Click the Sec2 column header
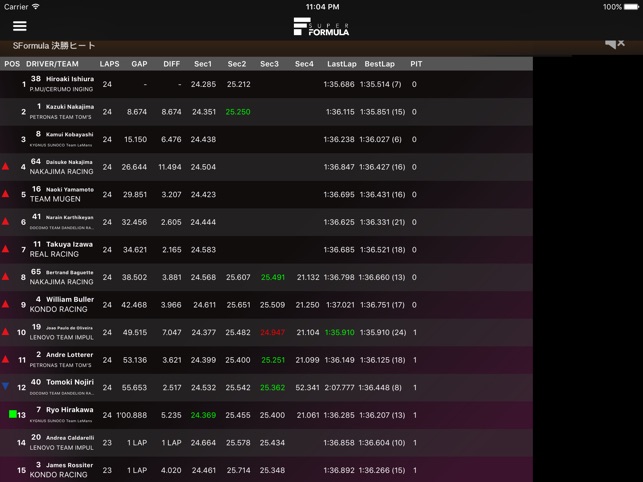This screenshot has width=643, height=482. (x=237, y=64)
